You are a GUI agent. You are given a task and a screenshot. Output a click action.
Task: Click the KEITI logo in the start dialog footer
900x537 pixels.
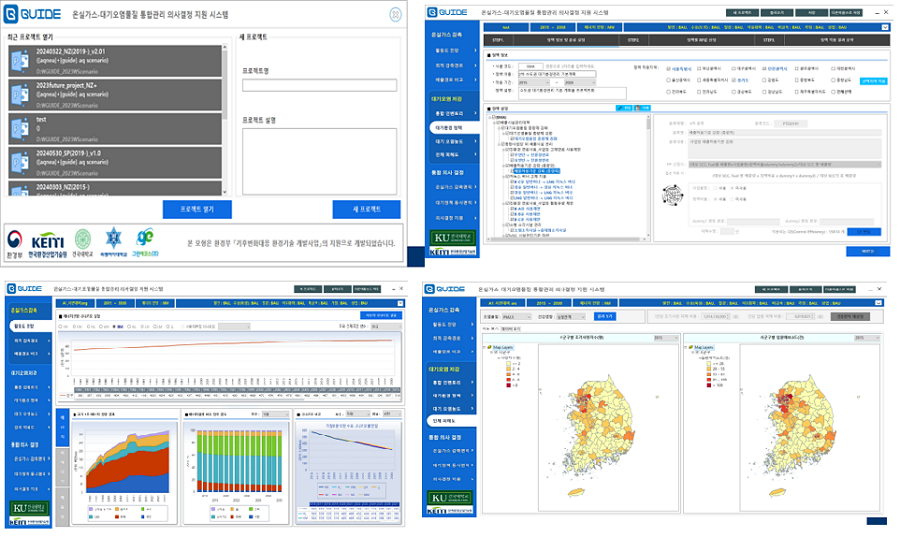pyautogui.click(x=48, y=245)
